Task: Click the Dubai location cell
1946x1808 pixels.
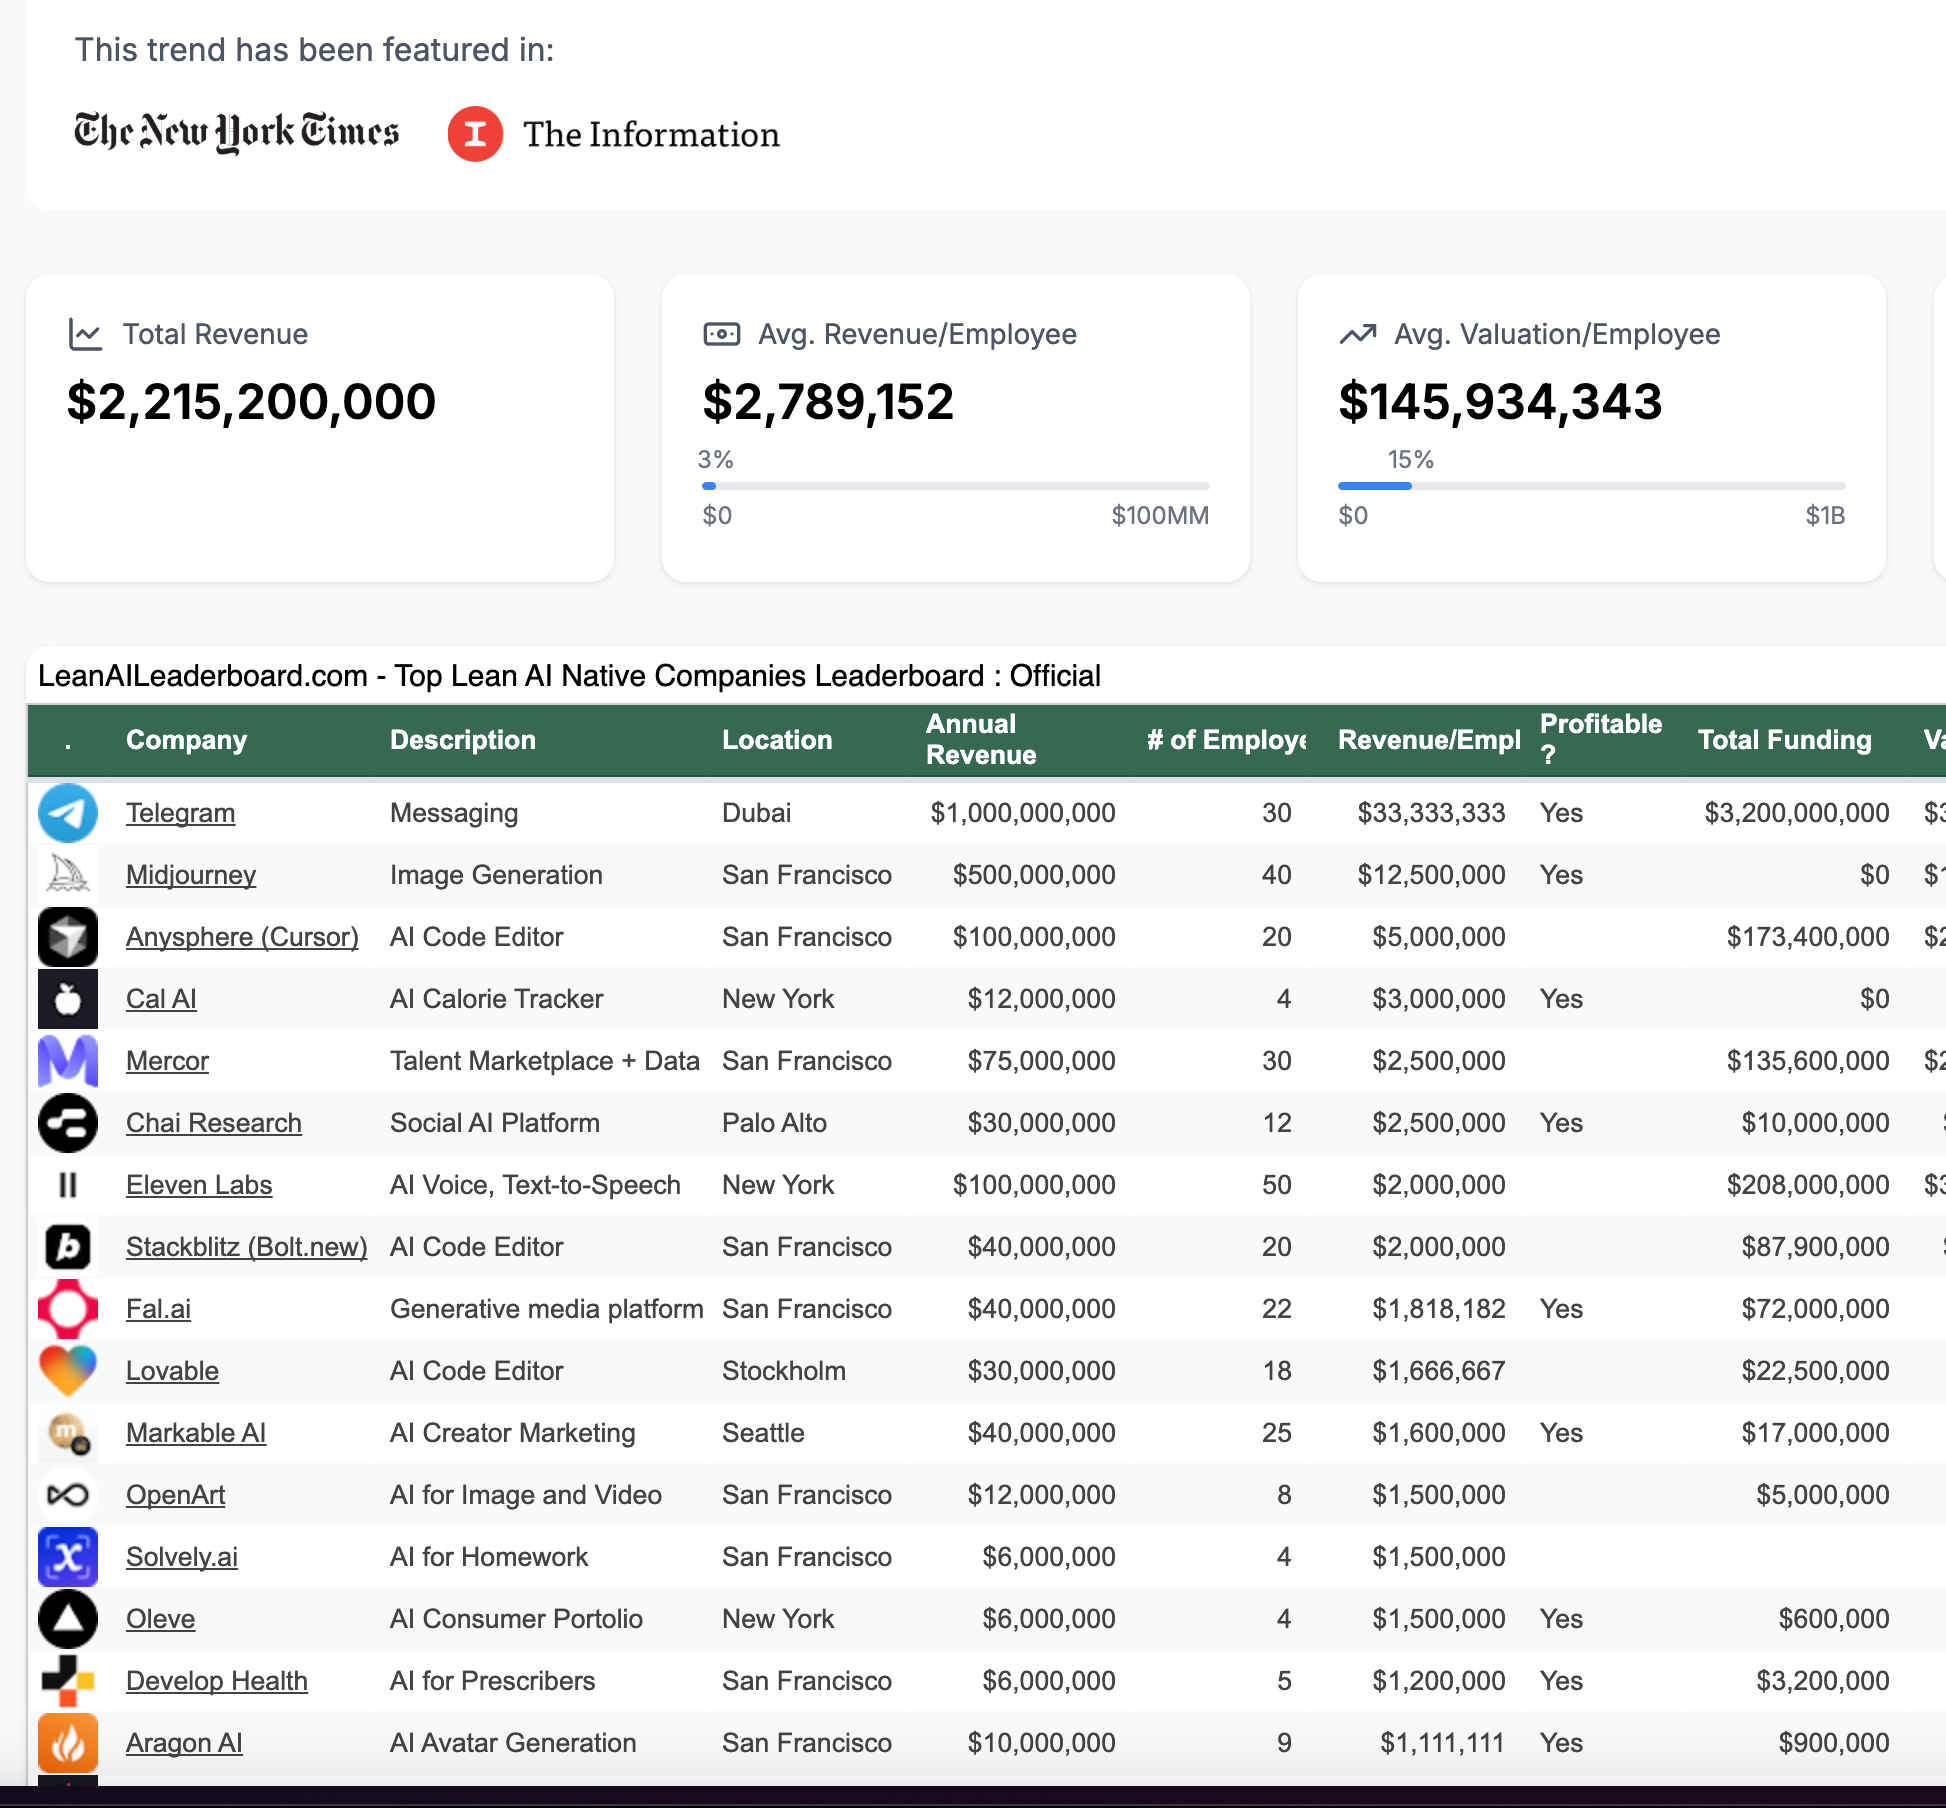Action: coord(756,813)
